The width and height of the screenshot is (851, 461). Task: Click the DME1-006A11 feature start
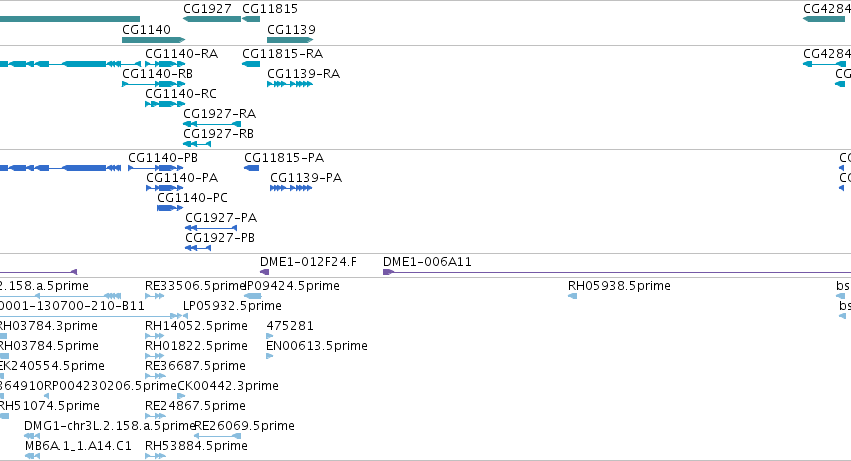pos(388,272)
